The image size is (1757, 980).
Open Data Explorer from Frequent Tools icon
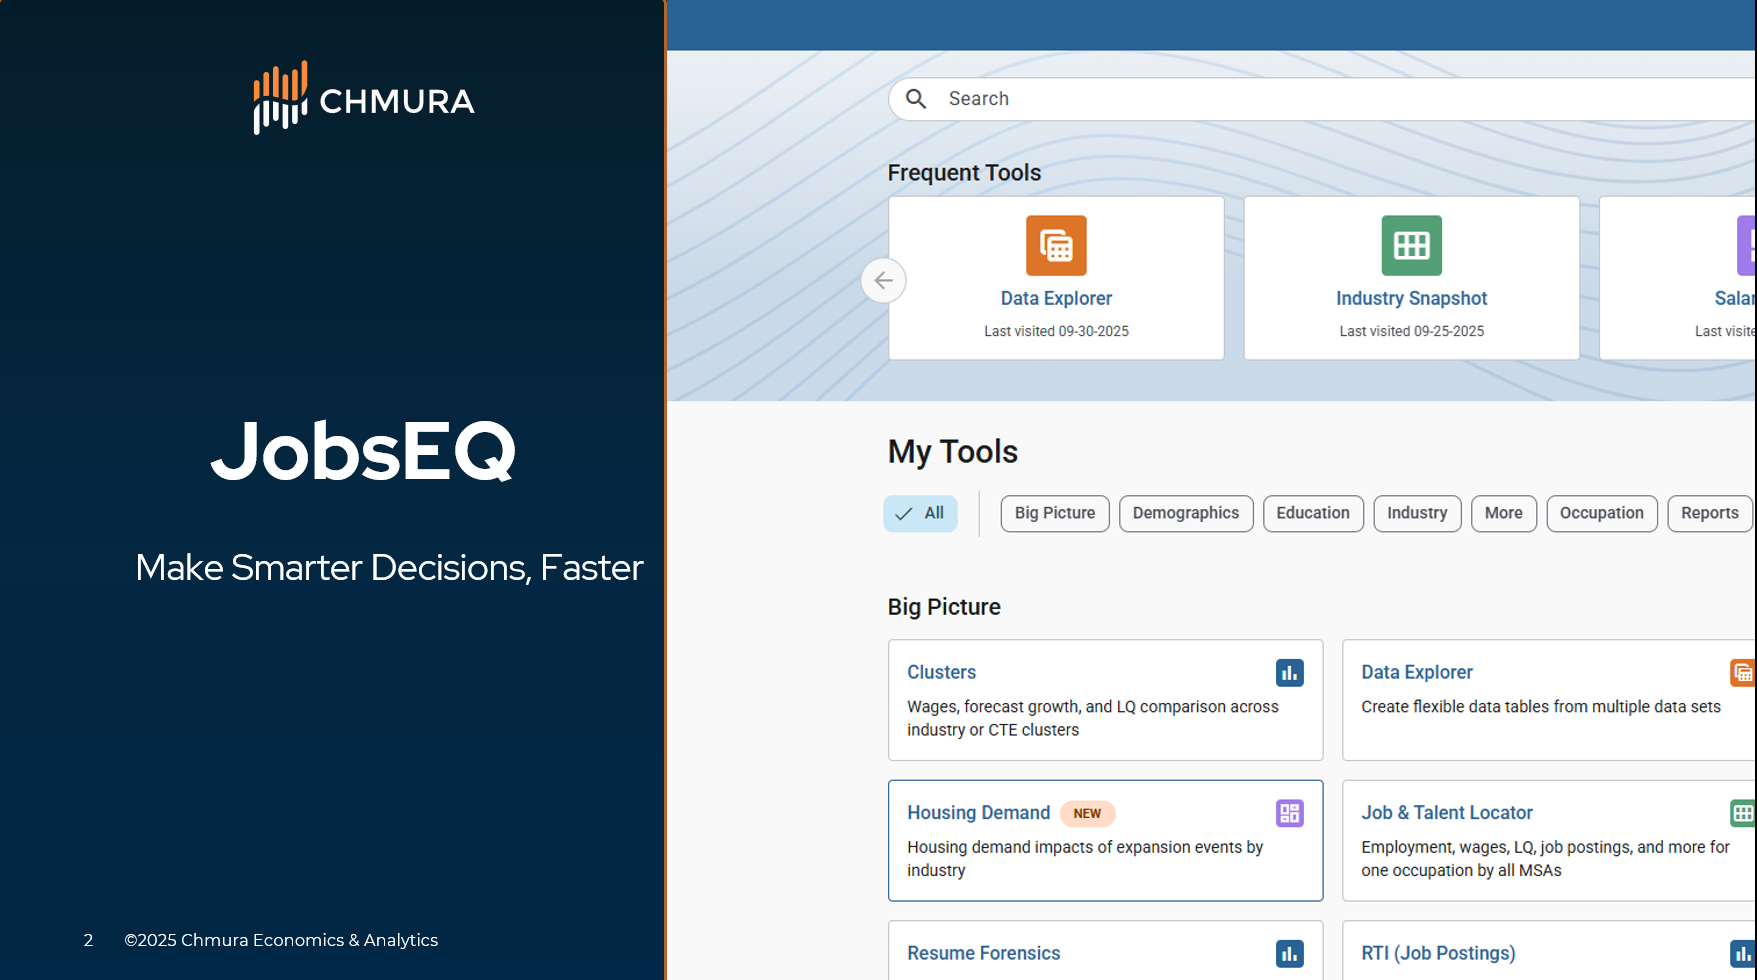tap(1056, 245)
